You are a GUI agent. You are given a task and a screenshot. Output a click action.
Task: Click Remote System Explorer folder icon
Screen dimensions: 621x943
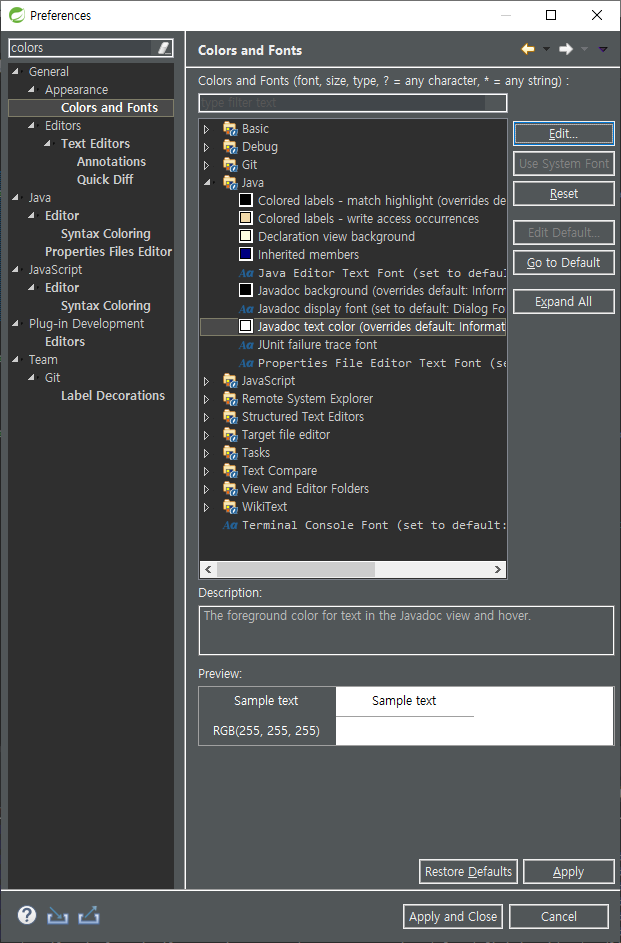(x=230, y=399)
